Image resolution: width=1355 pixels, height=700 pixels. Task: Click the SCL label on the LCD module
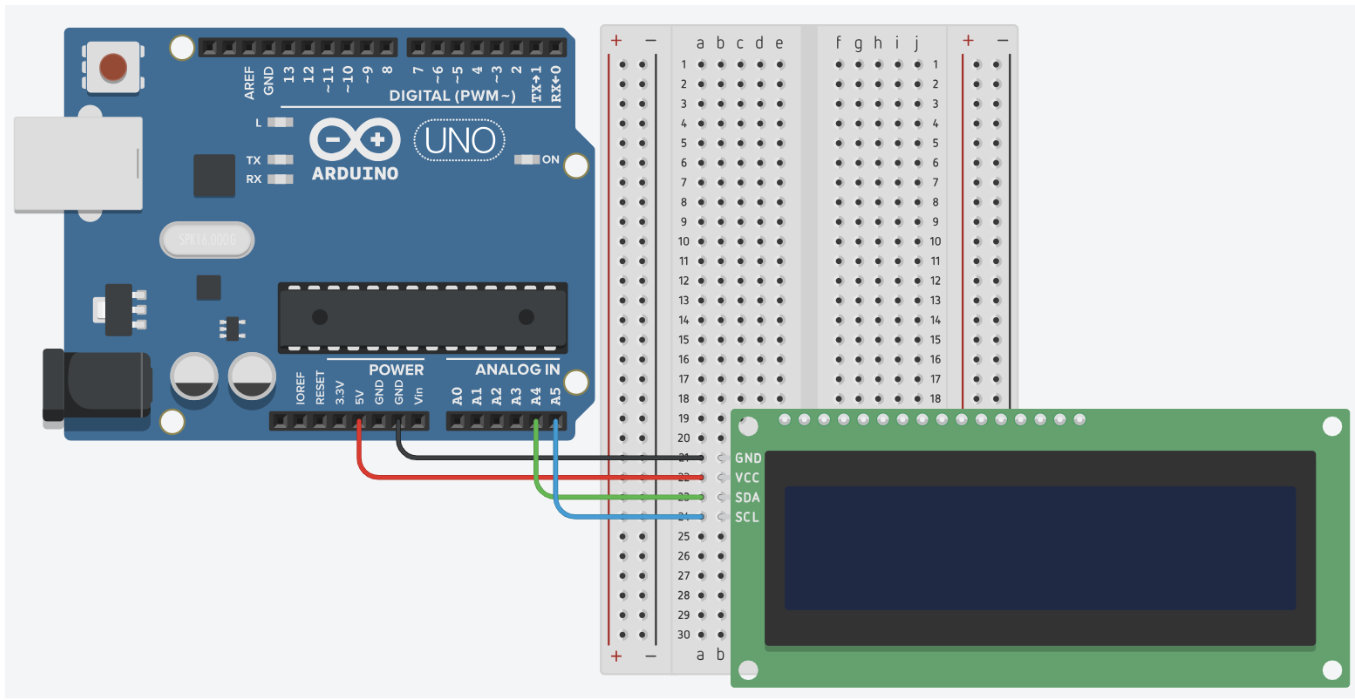click(747, 517)
